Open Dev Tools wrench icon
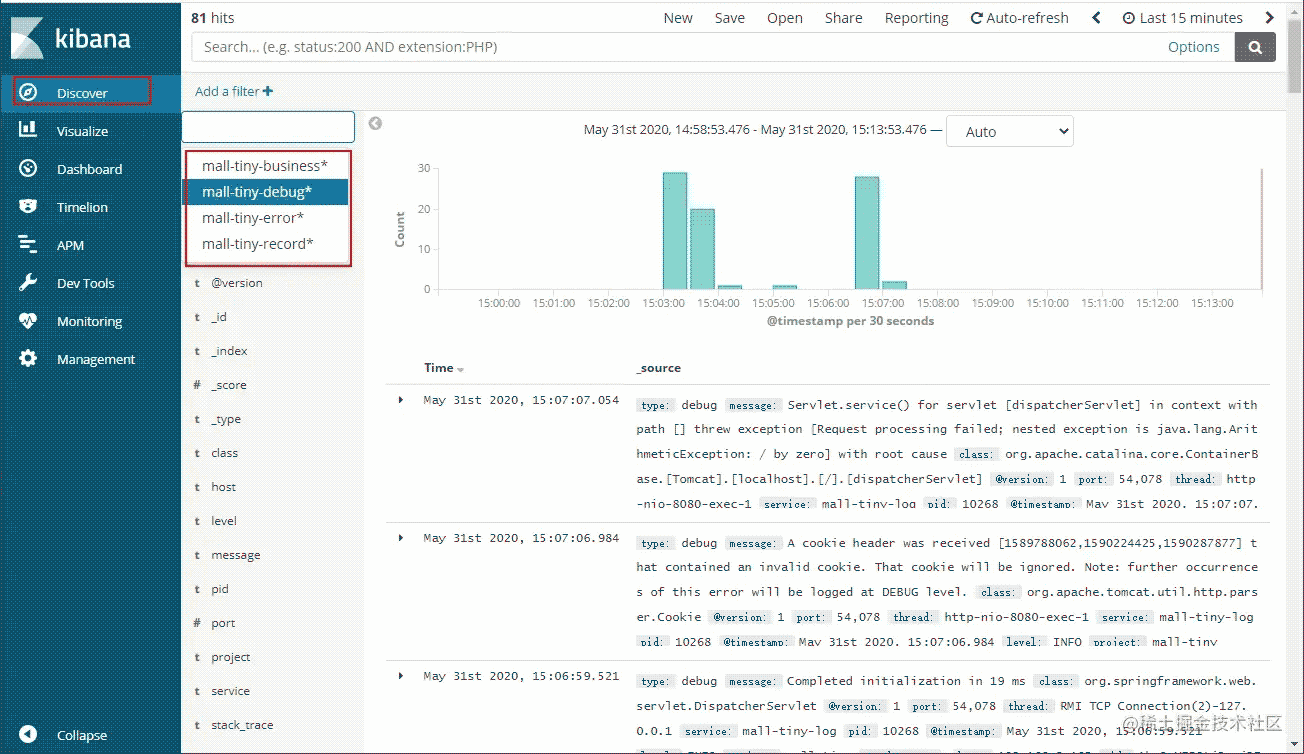1304x754 pixels. pyautogui.click(x=28, y=283)
